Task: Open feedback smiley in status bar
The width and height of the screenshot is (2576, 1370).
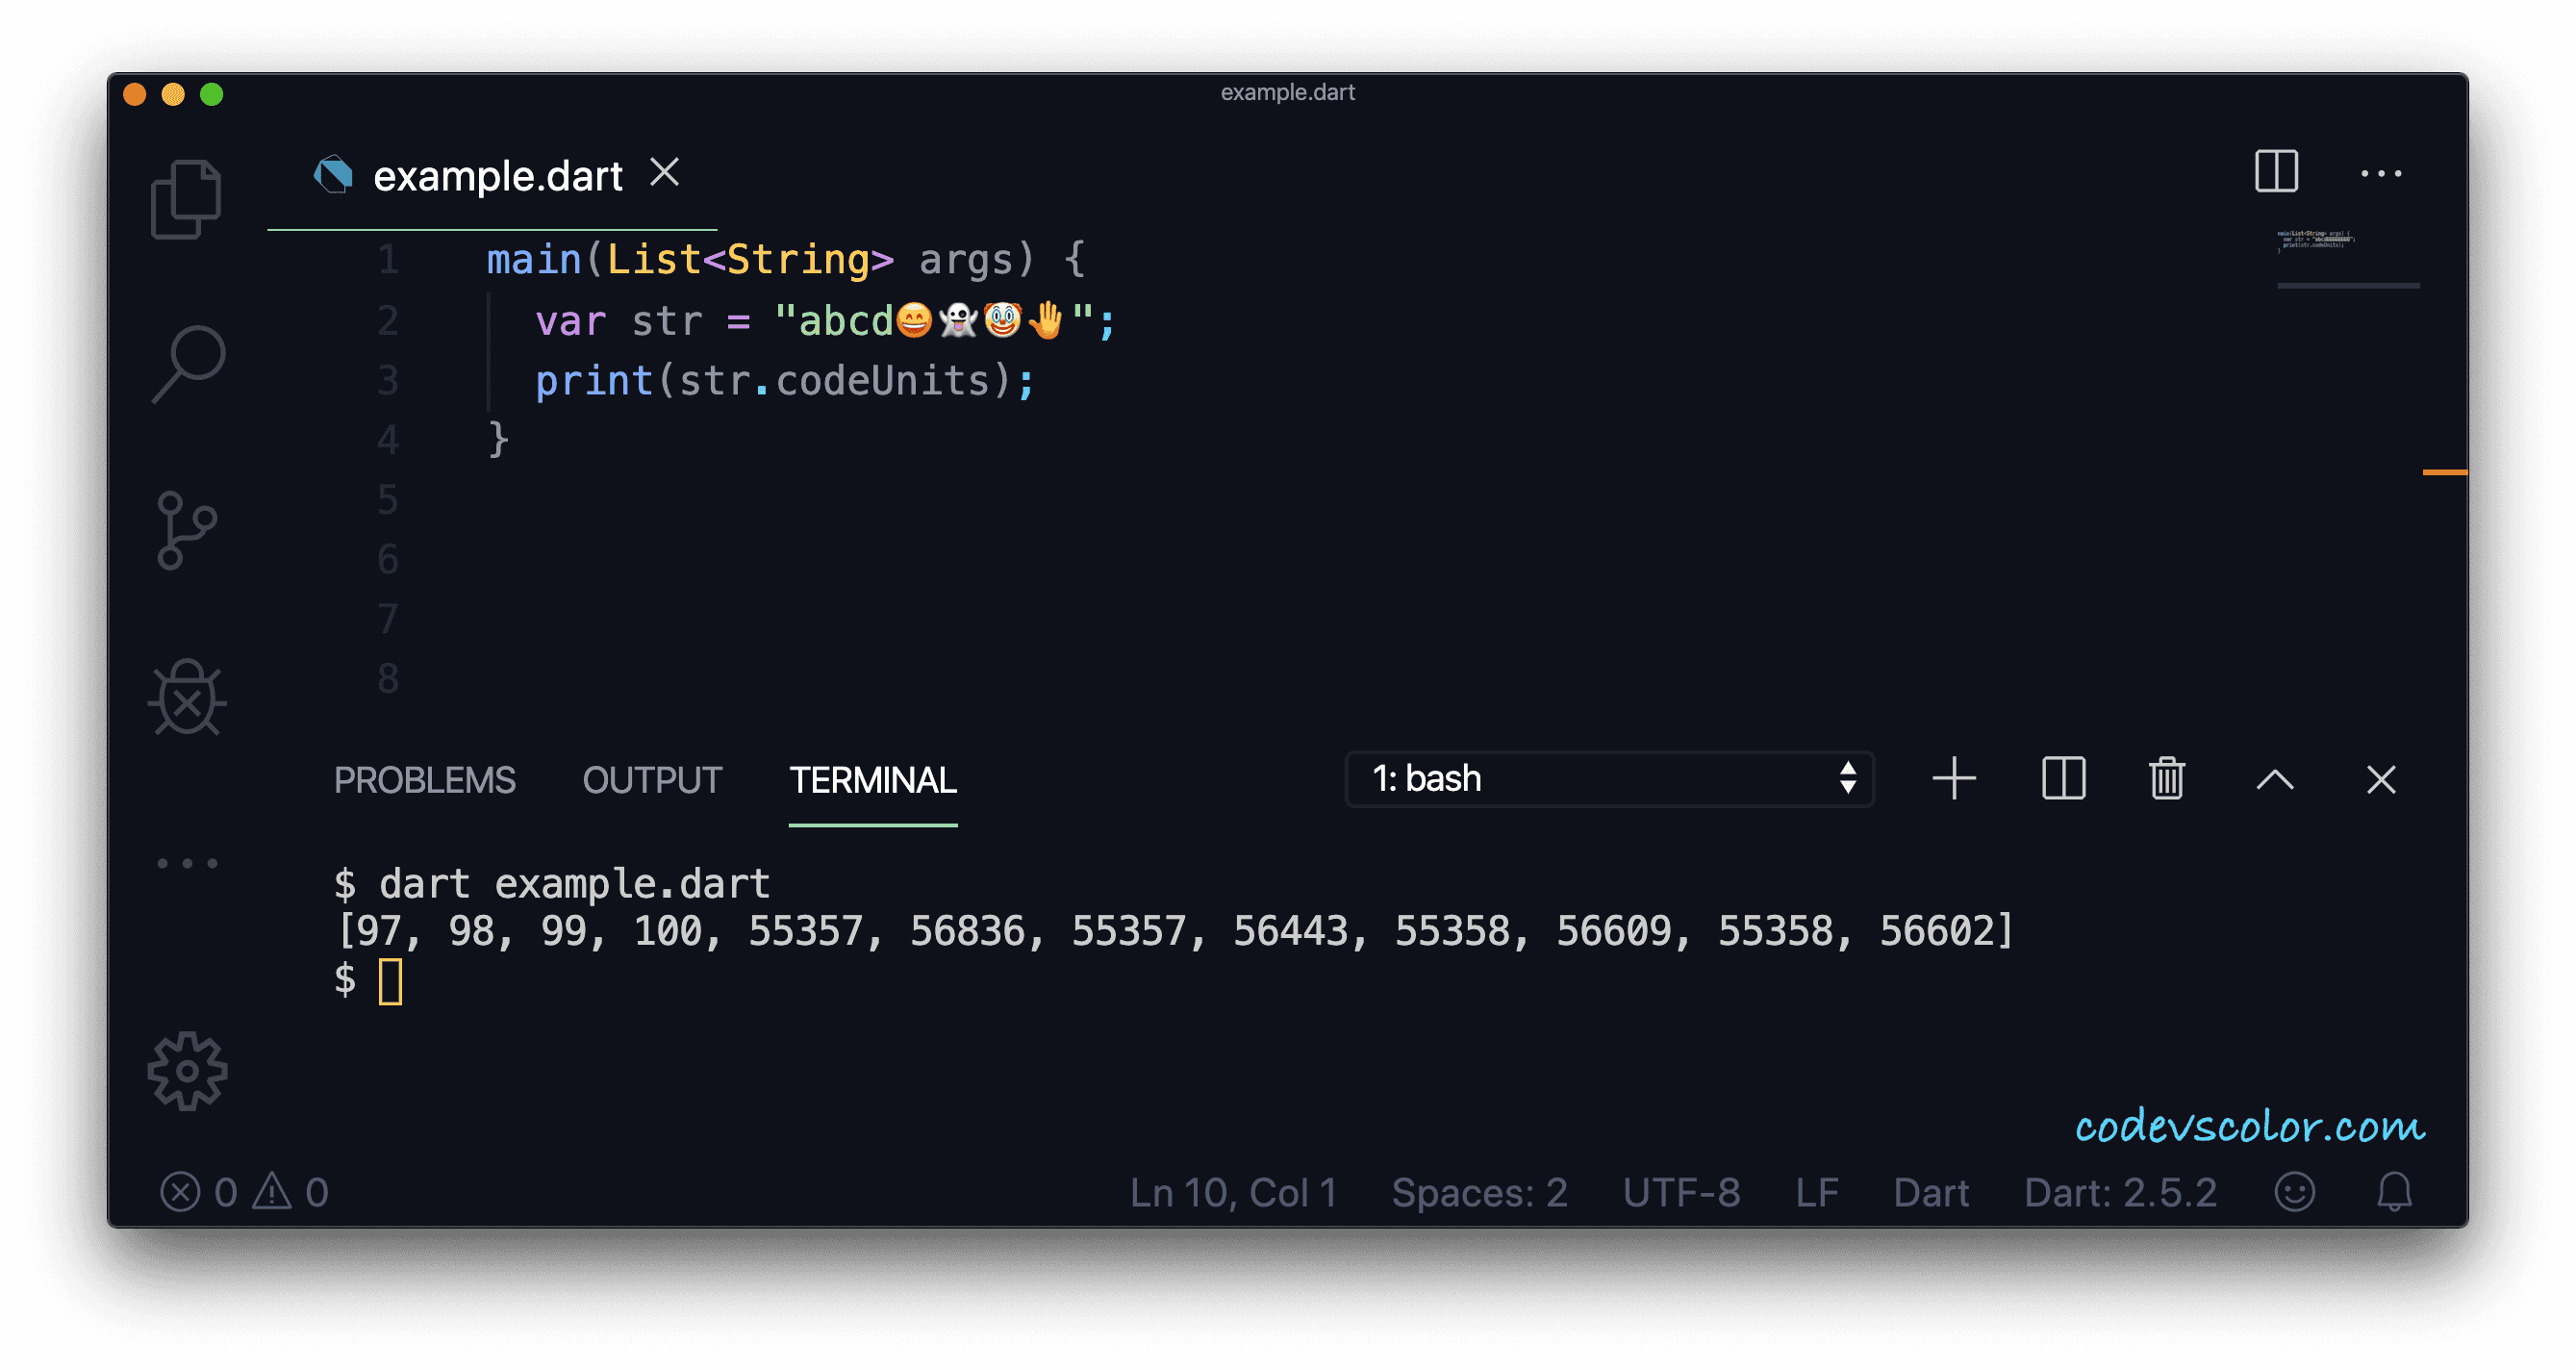Action: [2294, 1192]
